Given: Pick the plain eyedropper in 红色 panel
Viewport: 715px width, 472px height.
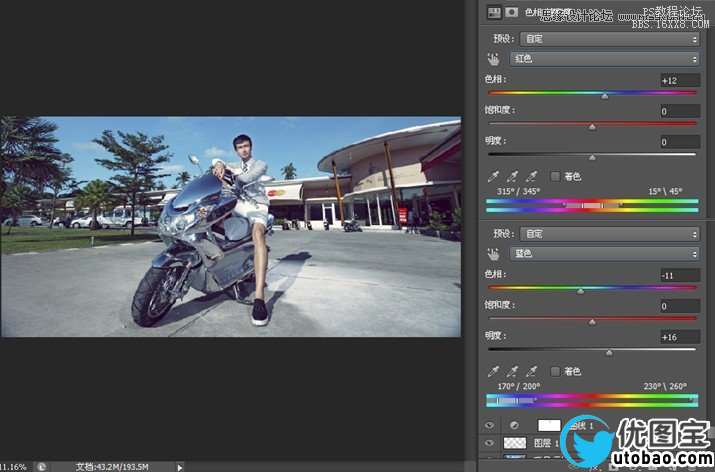Looking at the screenshot, I should point(493,176).
